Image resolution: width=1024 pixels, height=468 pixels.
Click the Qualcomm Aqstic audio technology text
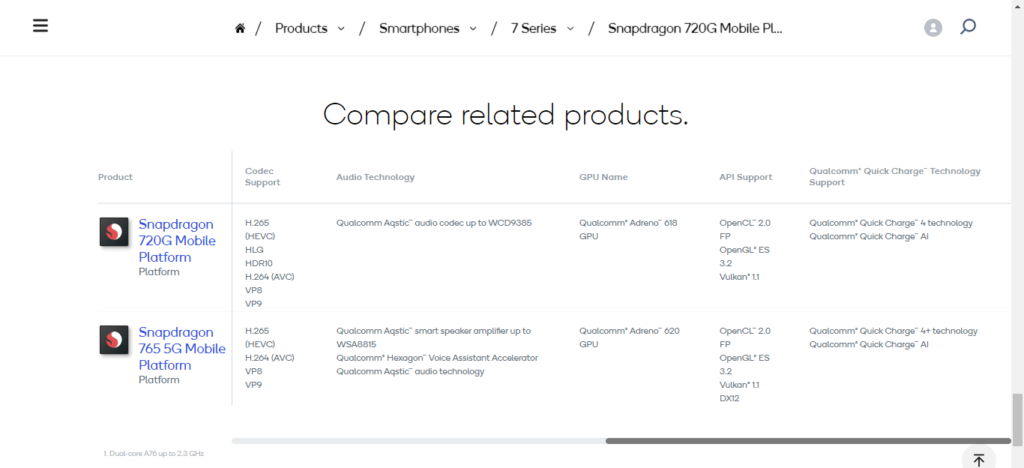(410, 371)
